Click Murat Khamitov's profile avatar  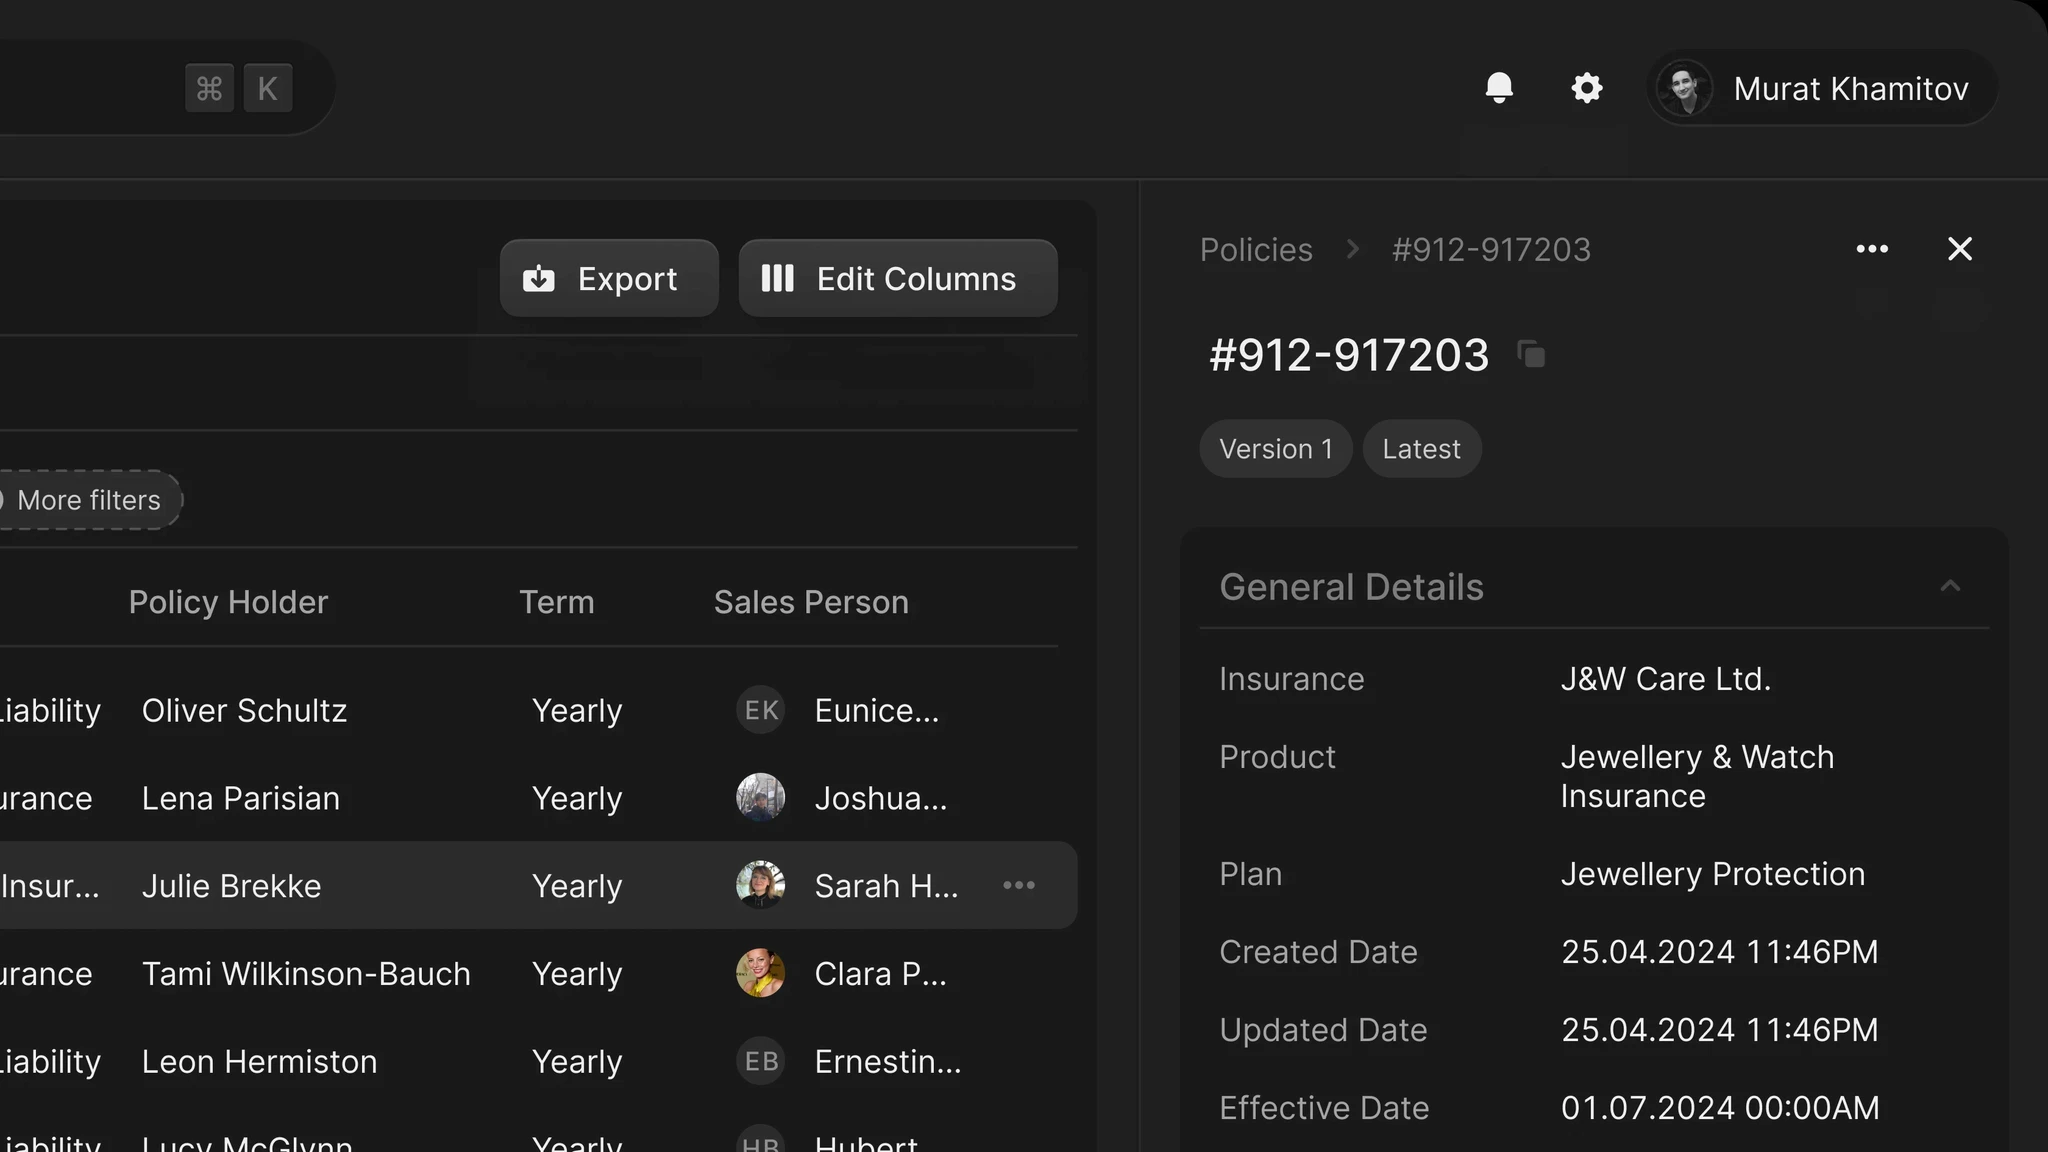point(1684,88)
